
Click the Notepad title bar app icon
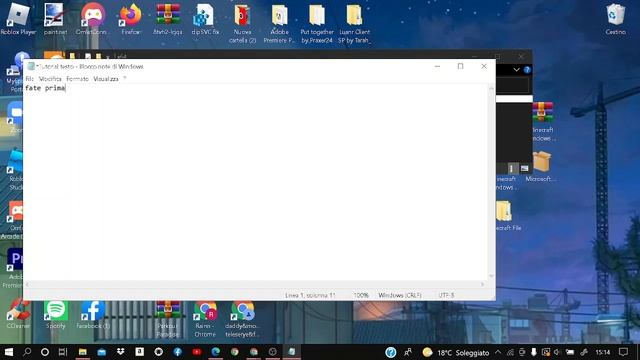(x=31, y=66)
